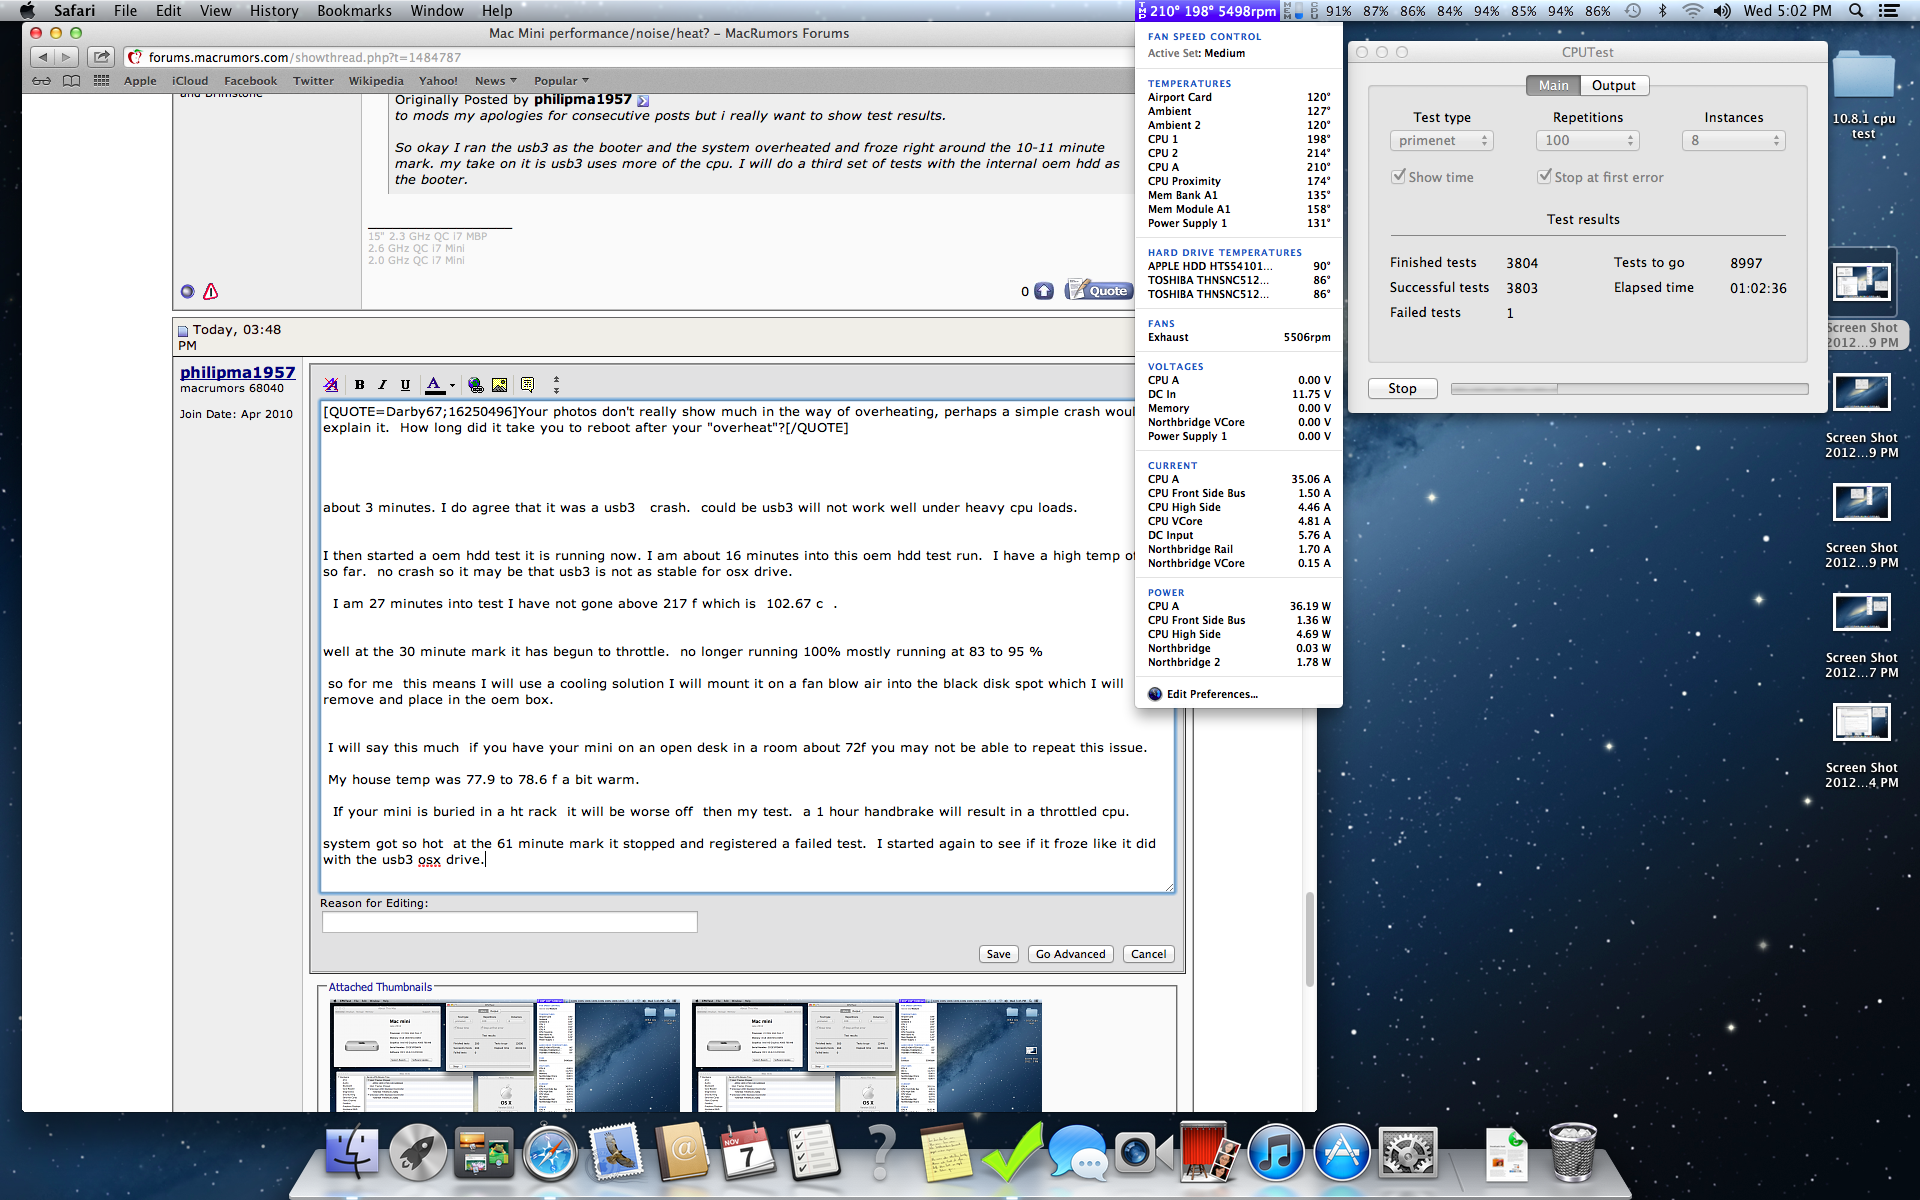Click the Insert Image icon
Viewport: 1920px width, 1200px height.
pyautogui.click(x=499, y=385)
